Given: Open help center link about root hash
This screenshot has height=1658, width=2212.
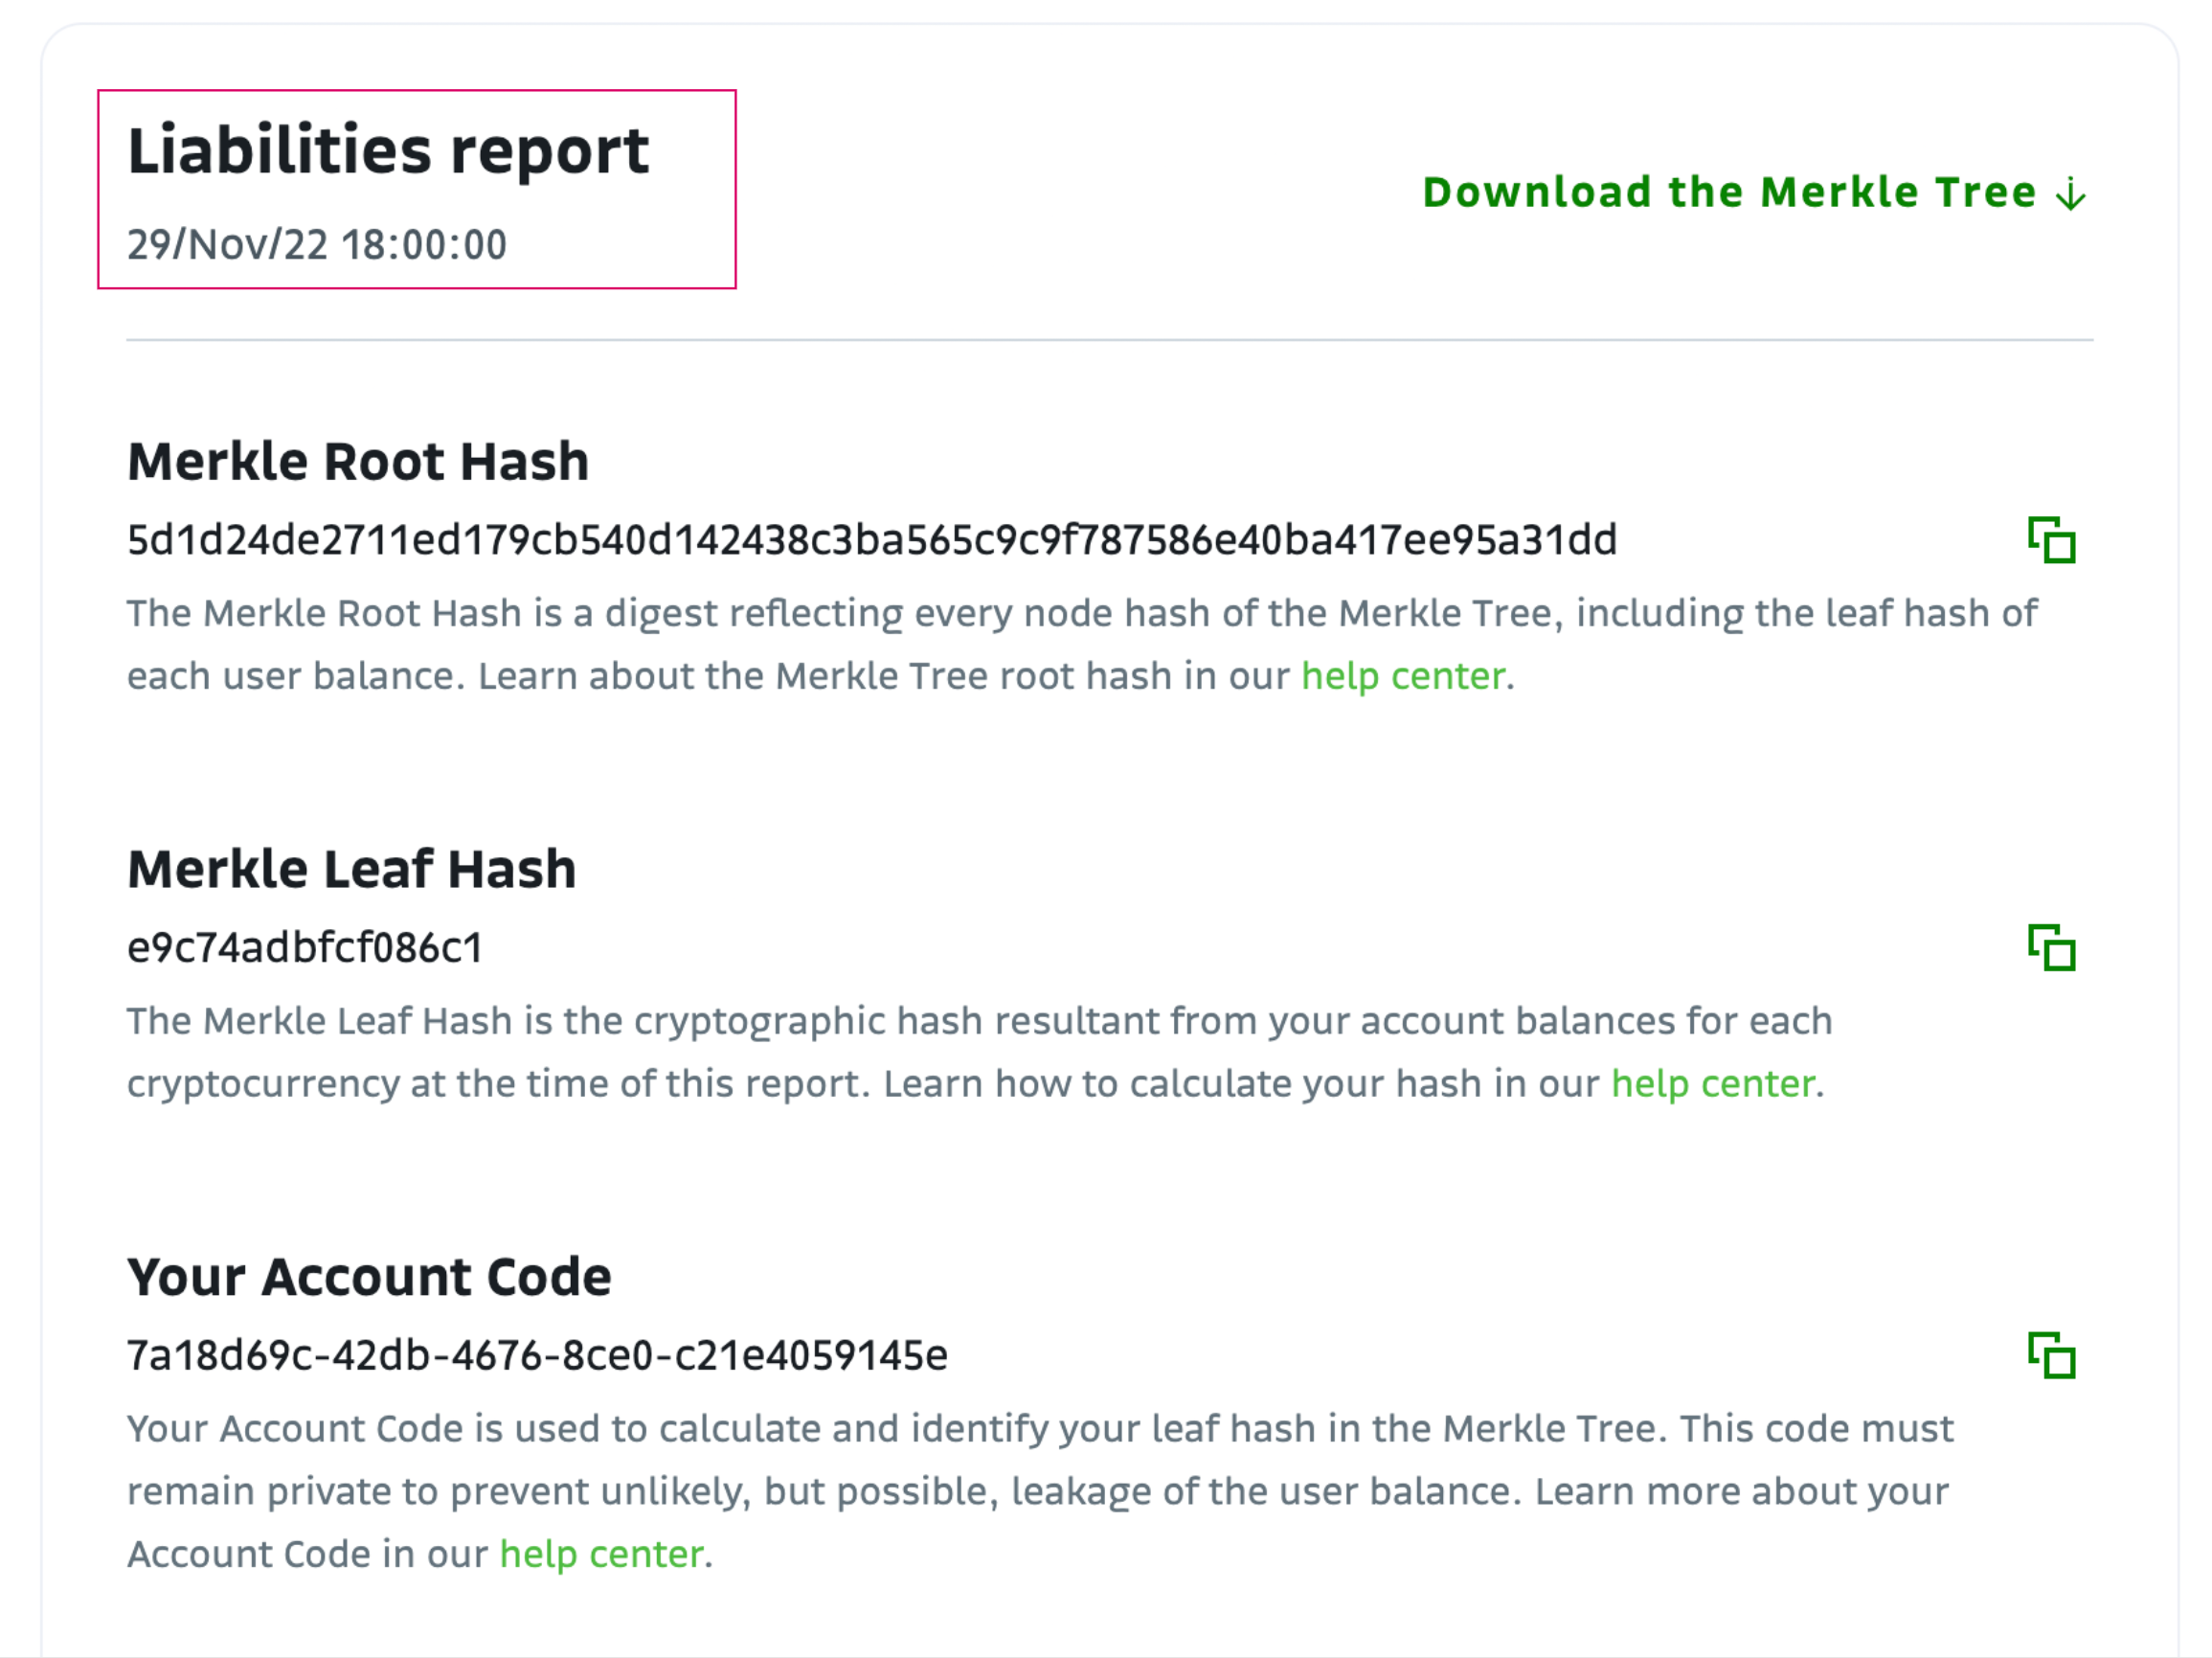Looking at the screenshot, I should (1403, 676).
